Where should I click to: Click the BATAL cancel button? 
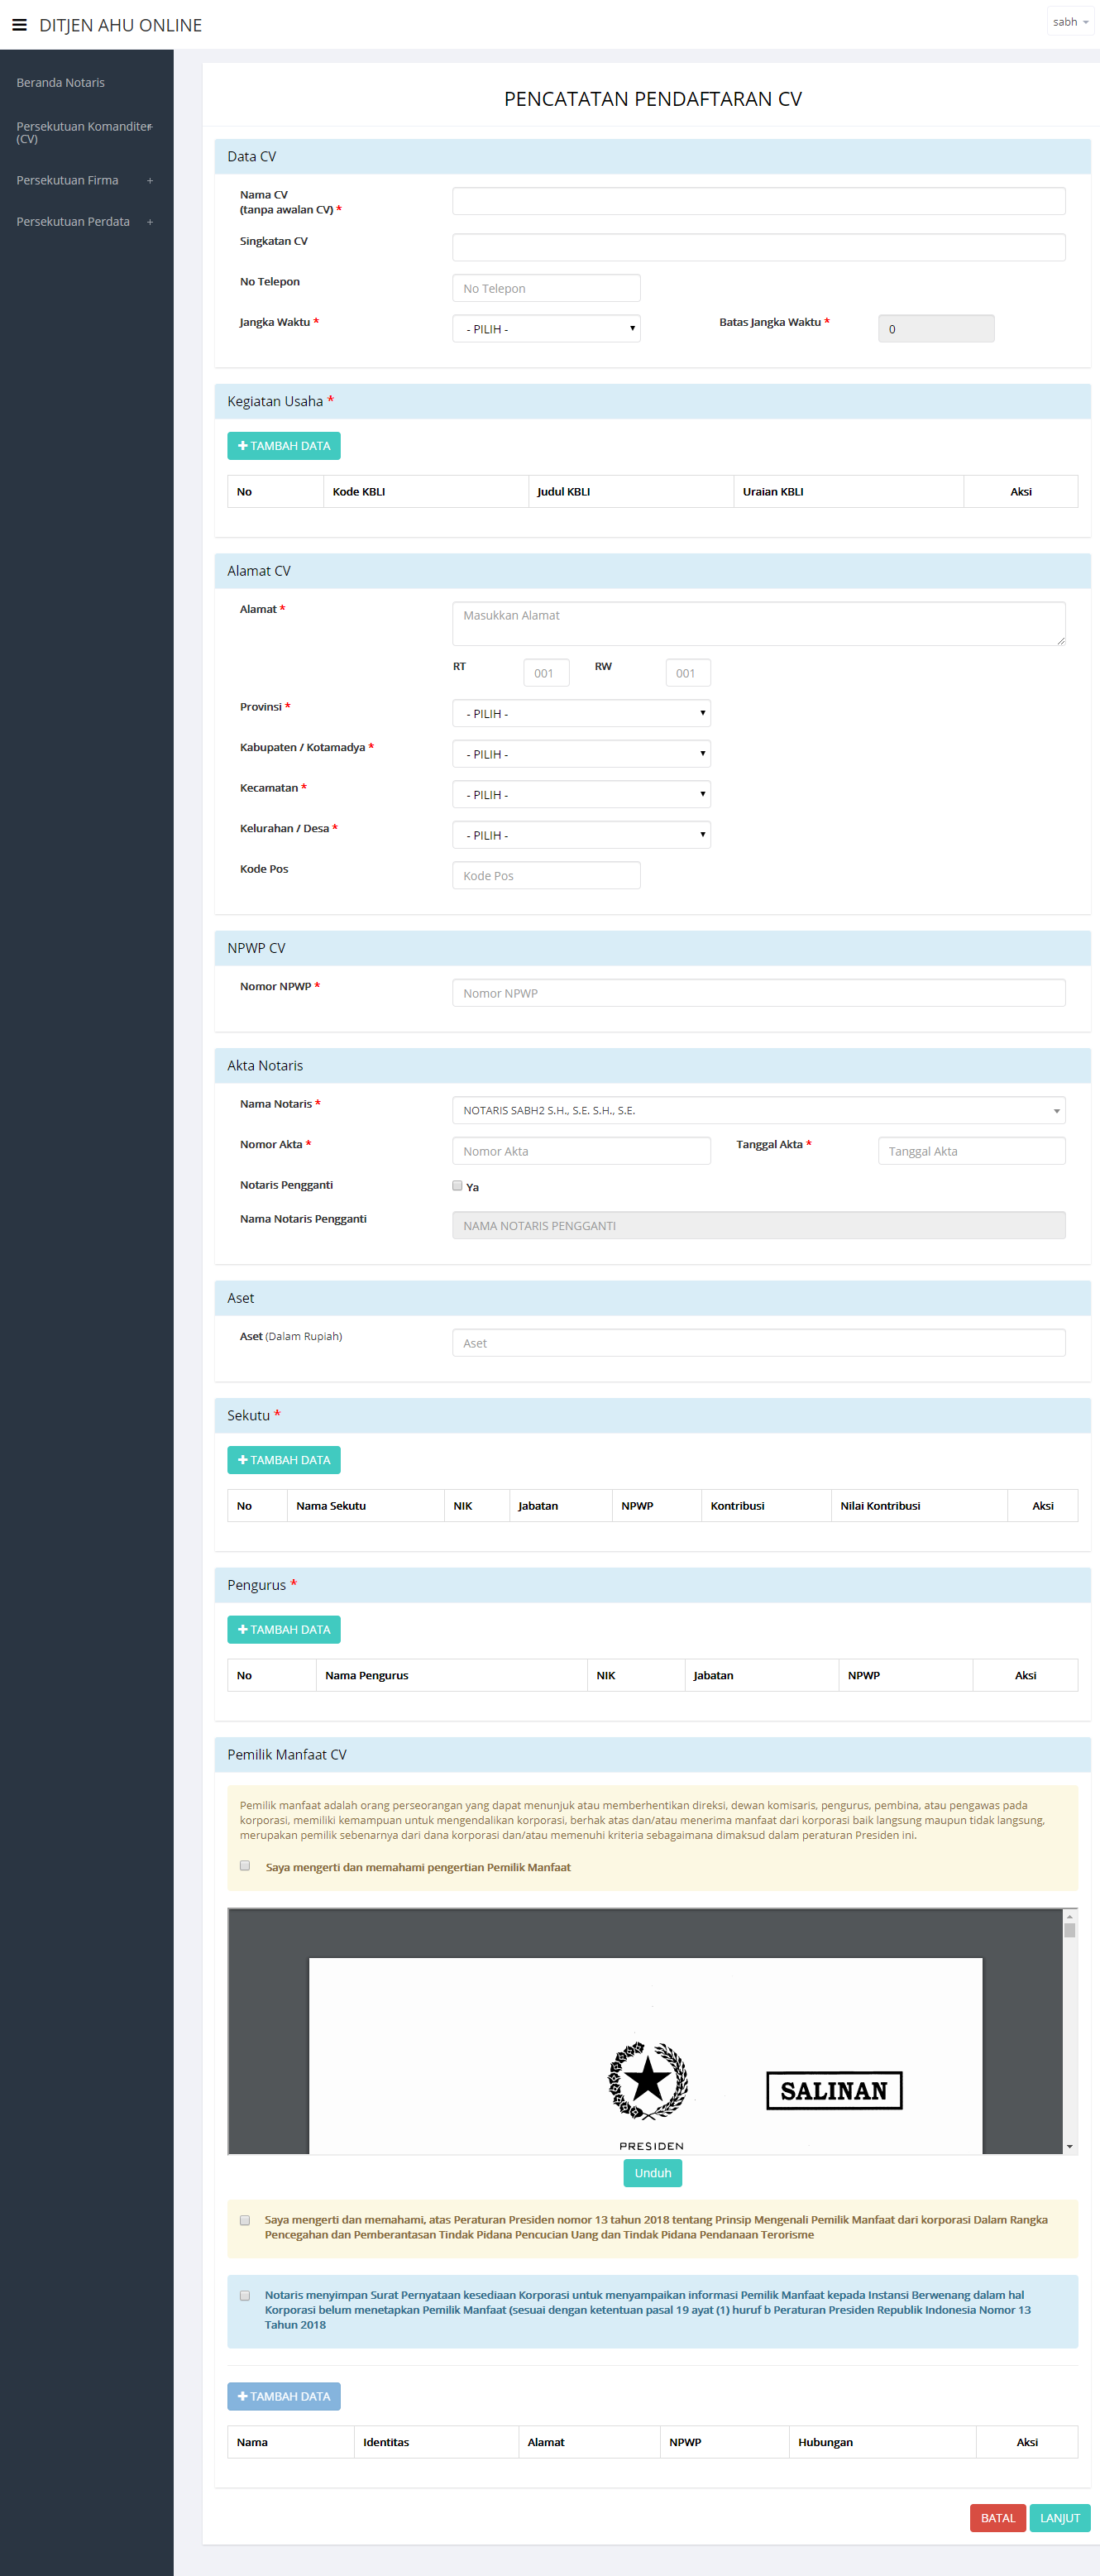pos(997,2518)
